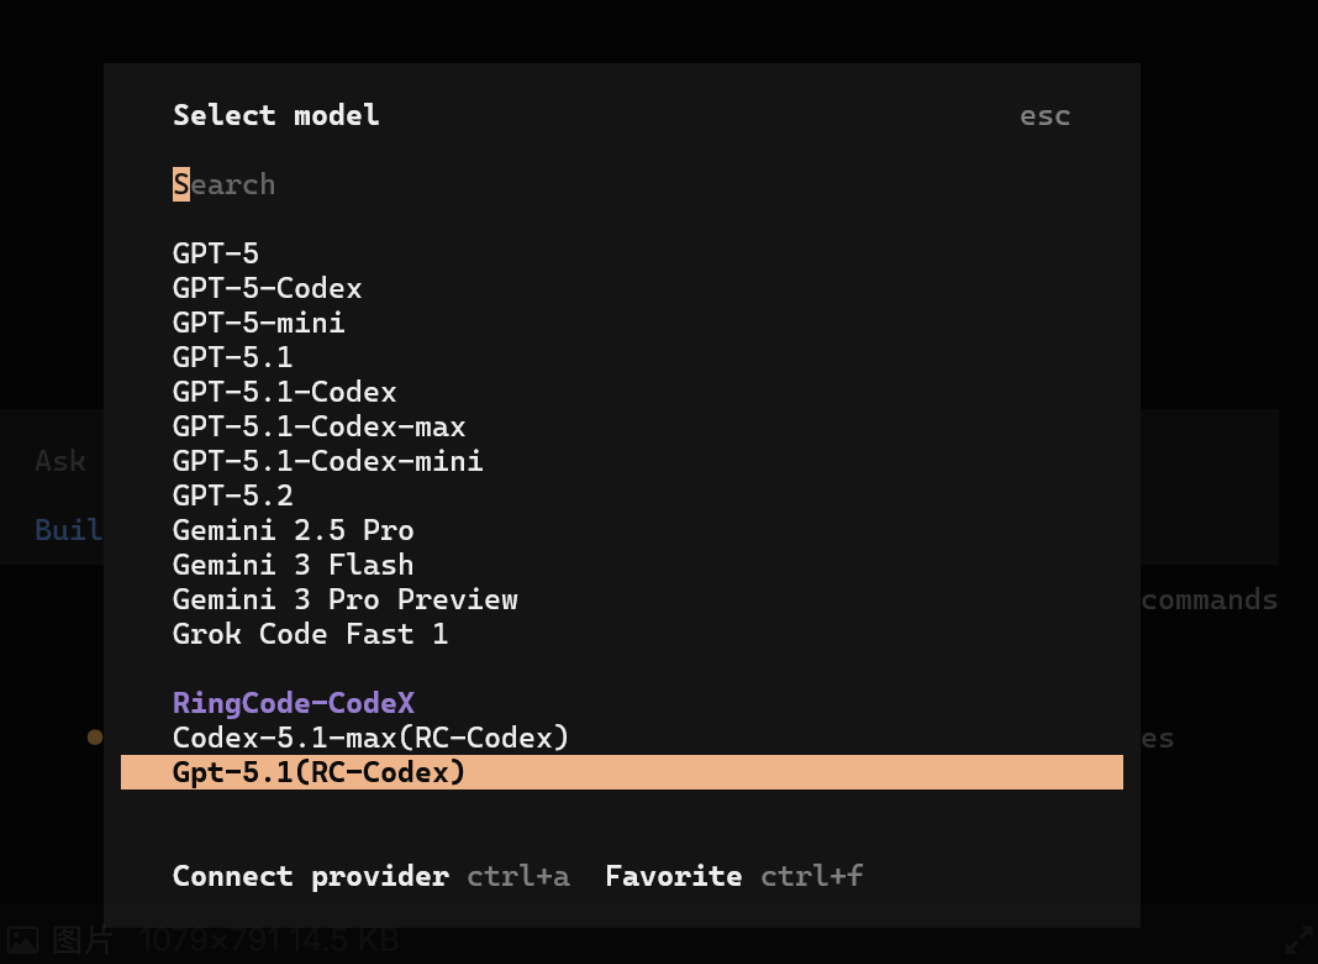Click the Search input field
The width and height of the screenshot is (1318, 964).
[224, 184]
